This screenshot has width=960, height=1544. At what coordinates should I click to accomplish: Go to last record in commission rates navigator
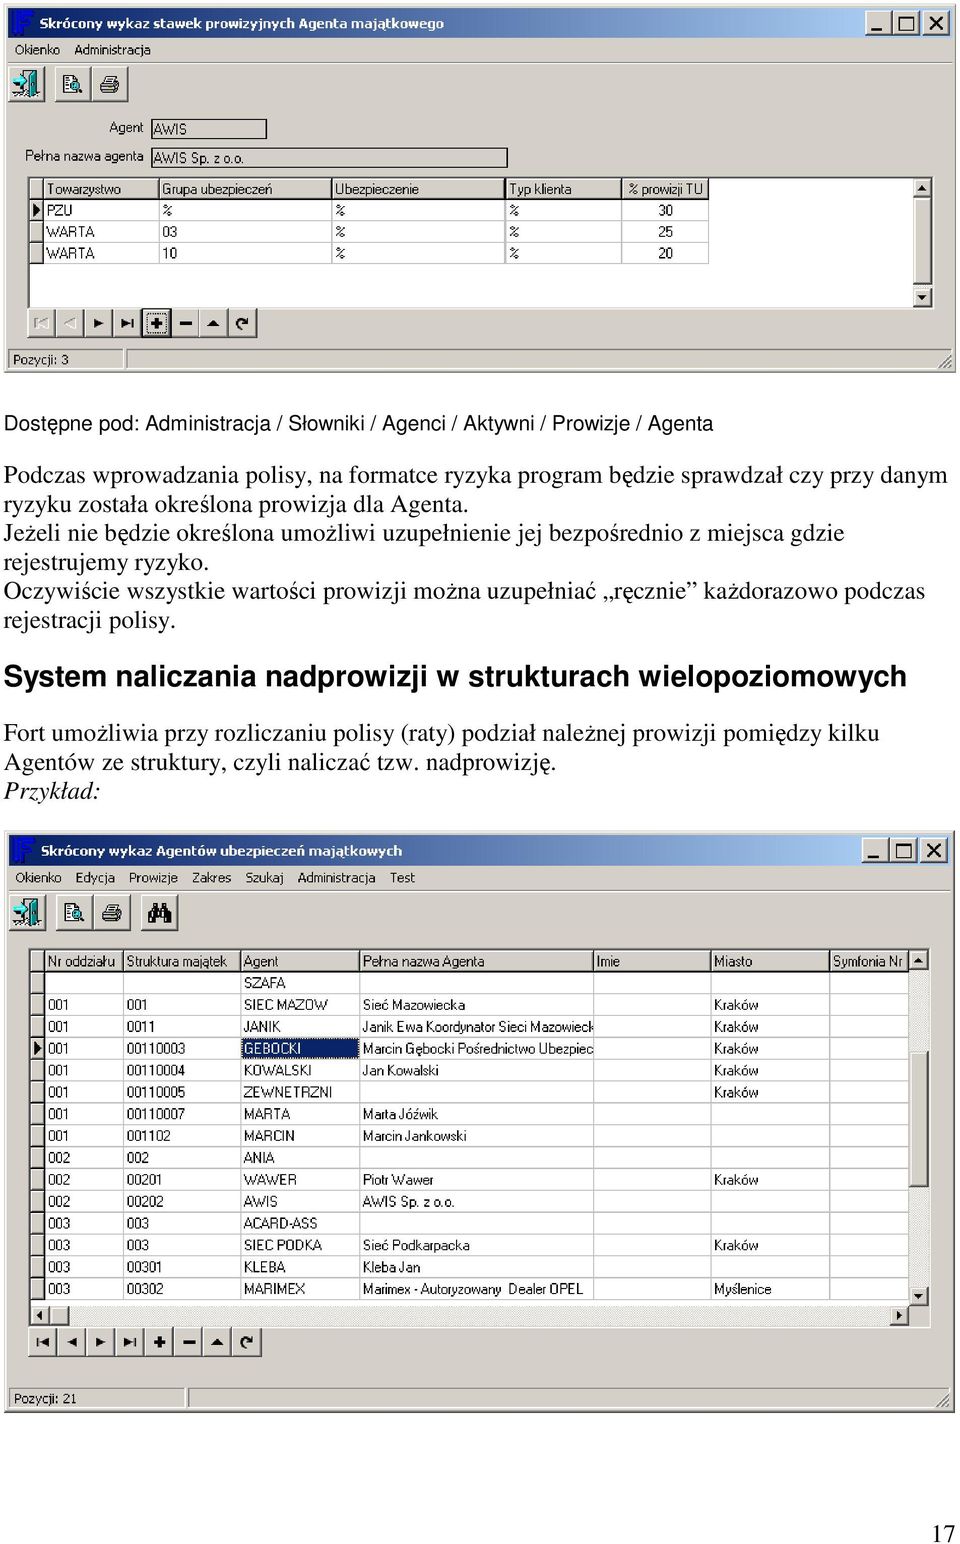[127, 323]
